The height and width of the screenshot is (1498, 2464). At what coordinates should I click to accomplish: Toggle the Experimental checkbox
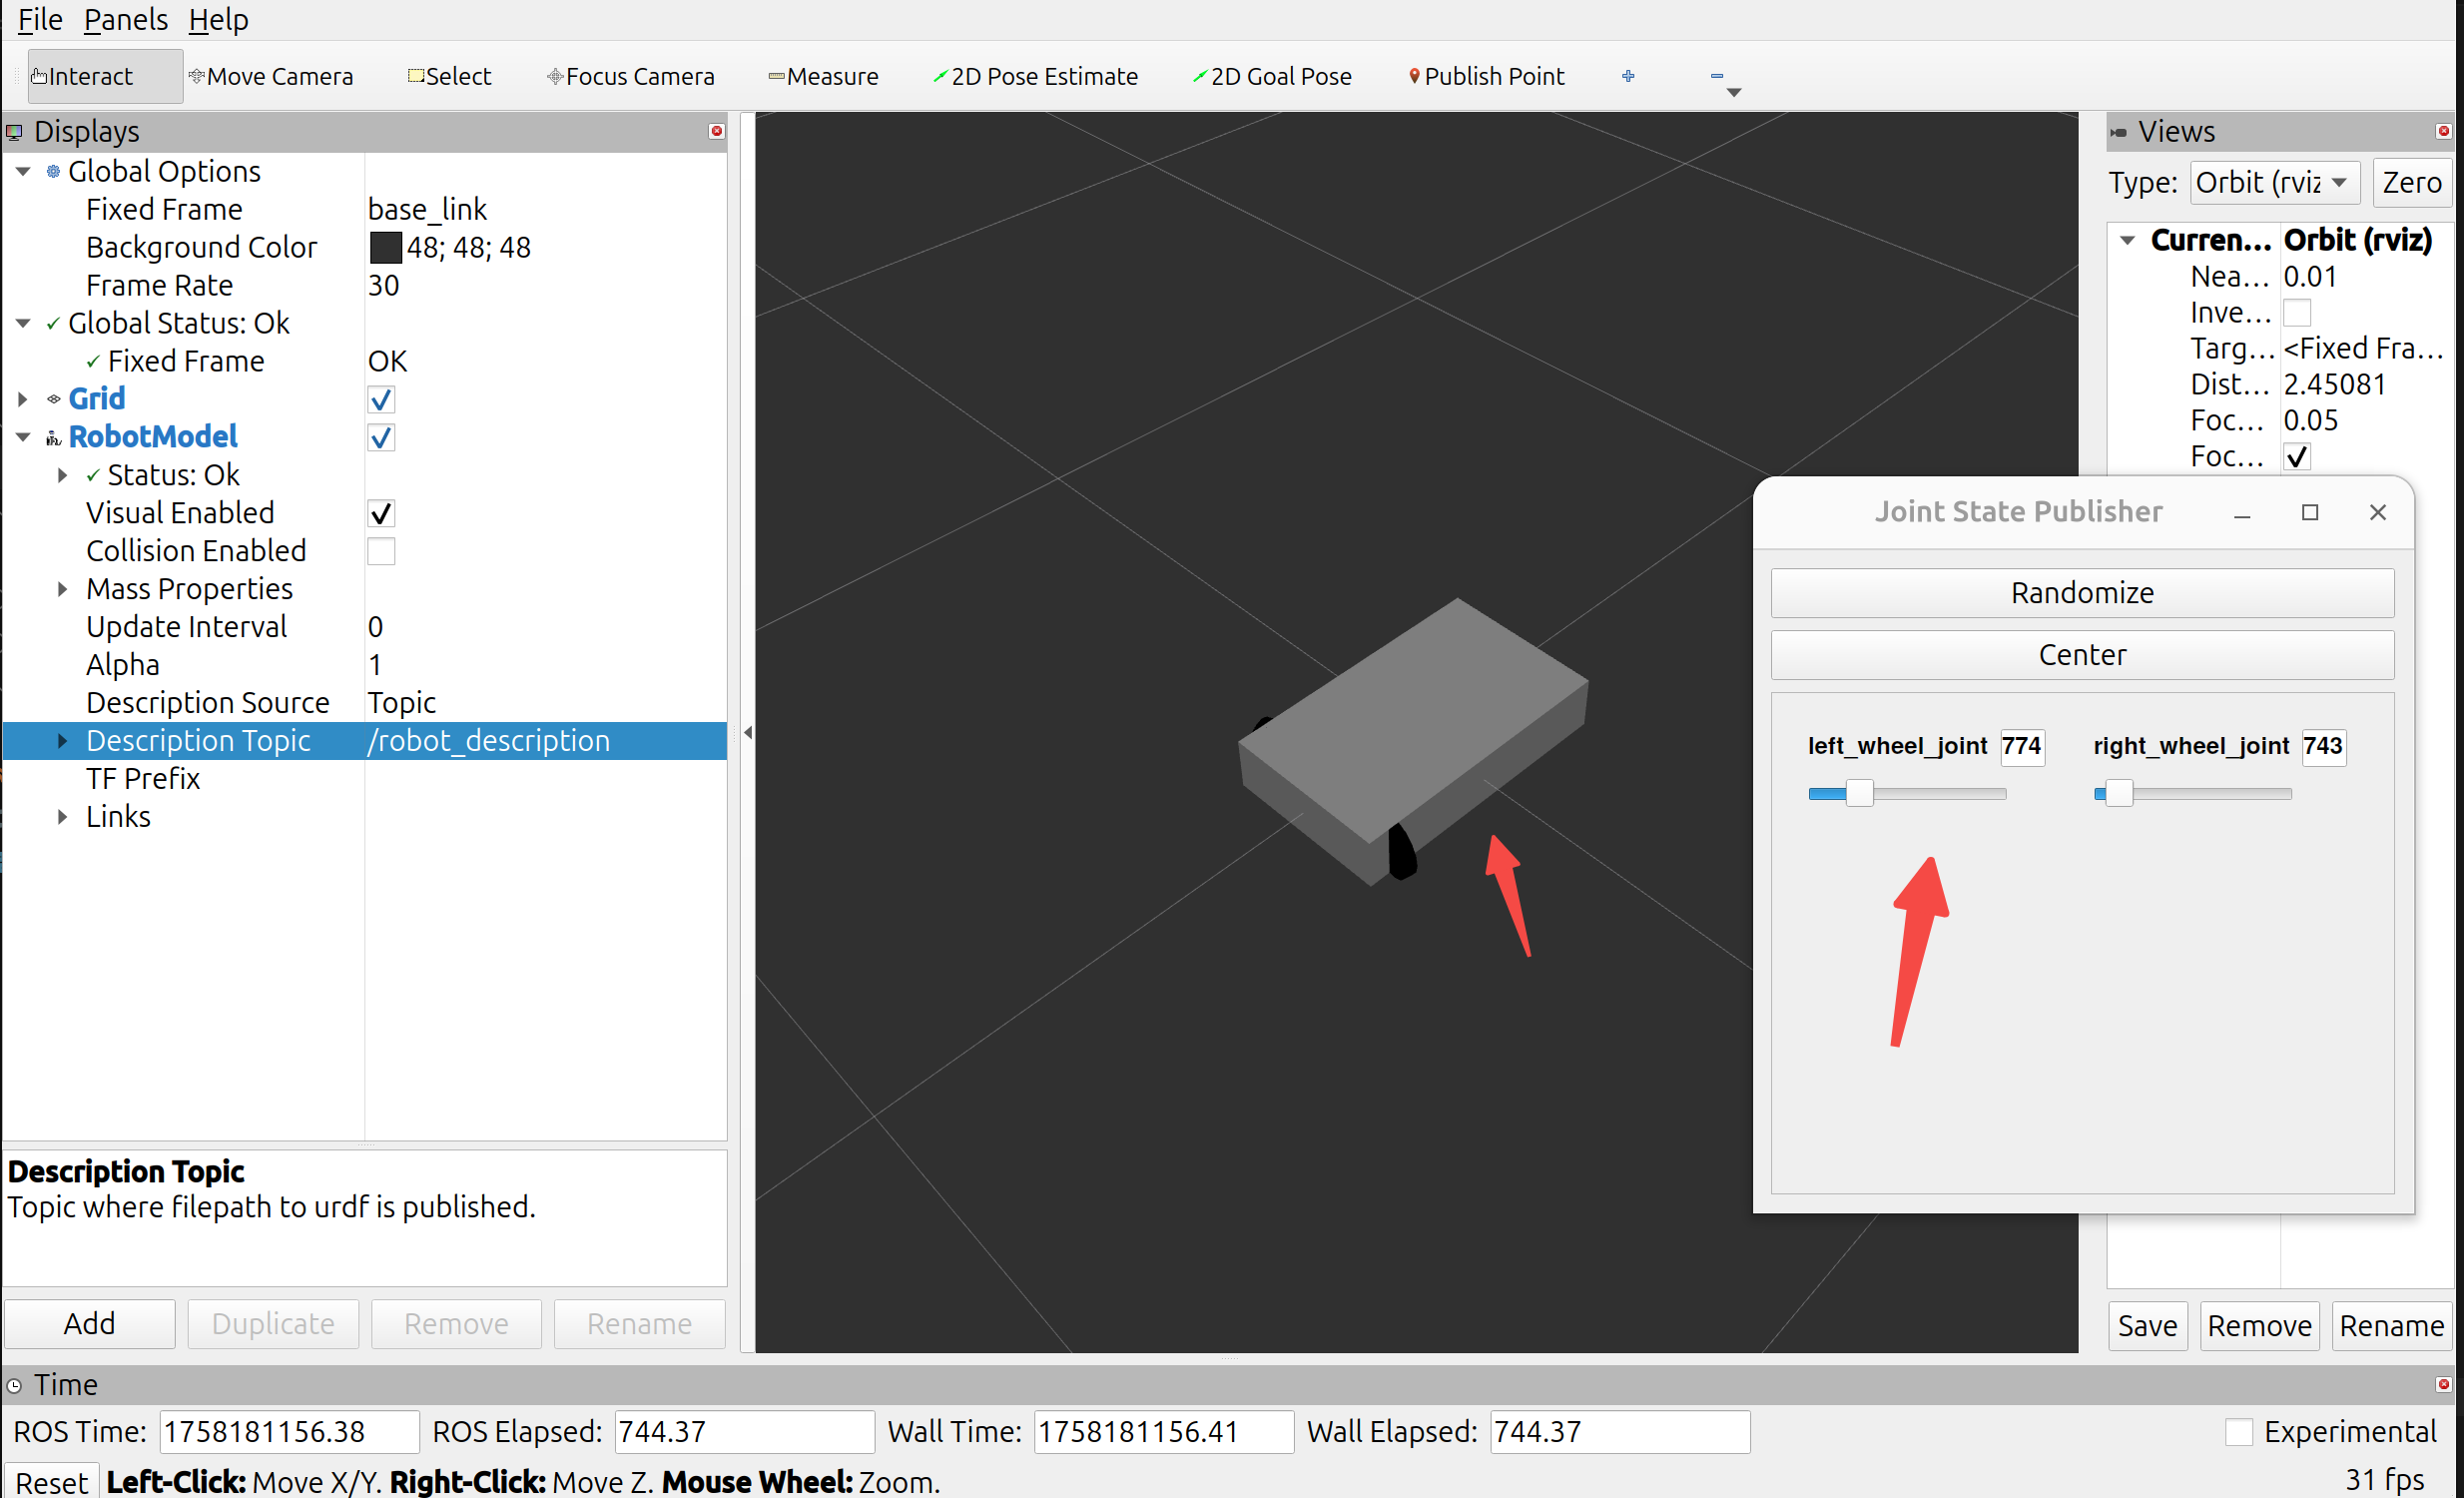2239,1432
